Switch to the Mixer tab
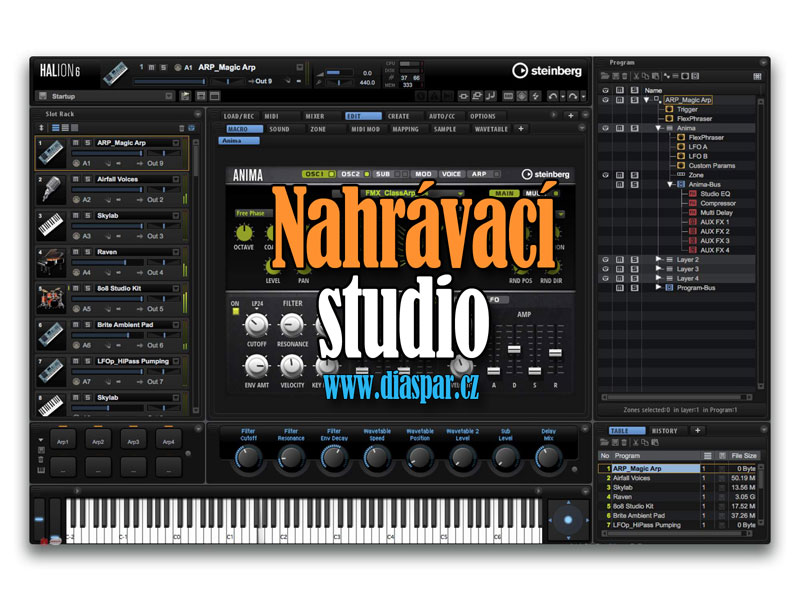800x600 pixels. (x=314, y=116)
